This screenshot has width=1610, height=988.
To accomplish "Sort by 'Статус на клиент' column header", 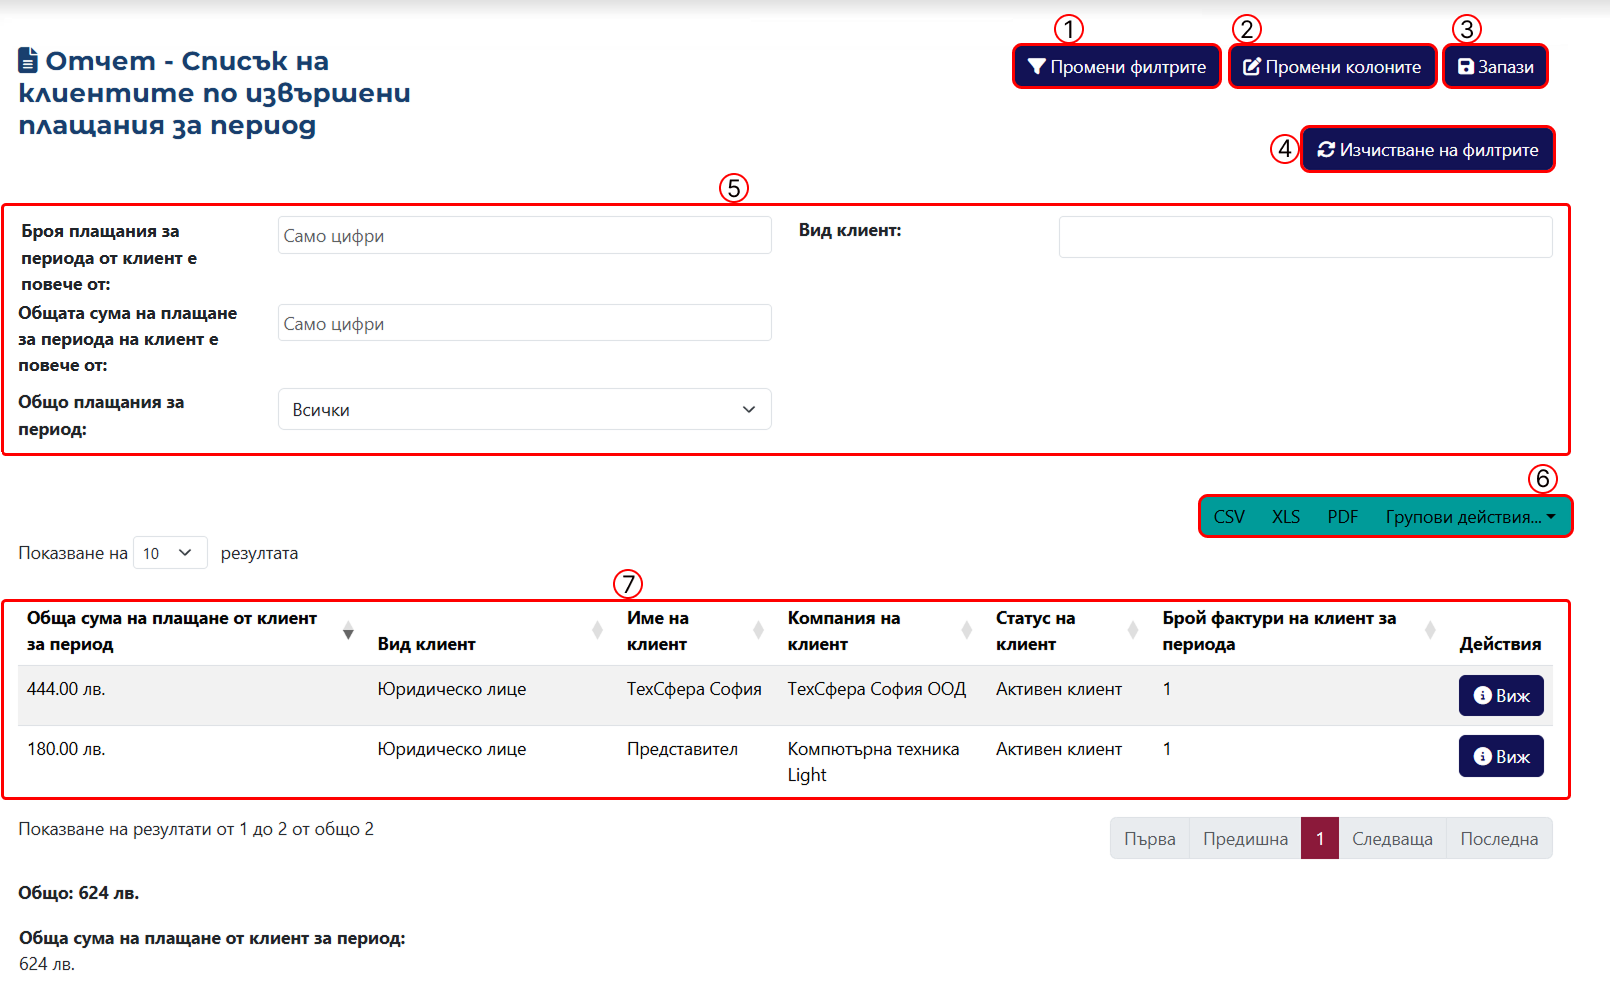I will click(x=1068, y=631).
